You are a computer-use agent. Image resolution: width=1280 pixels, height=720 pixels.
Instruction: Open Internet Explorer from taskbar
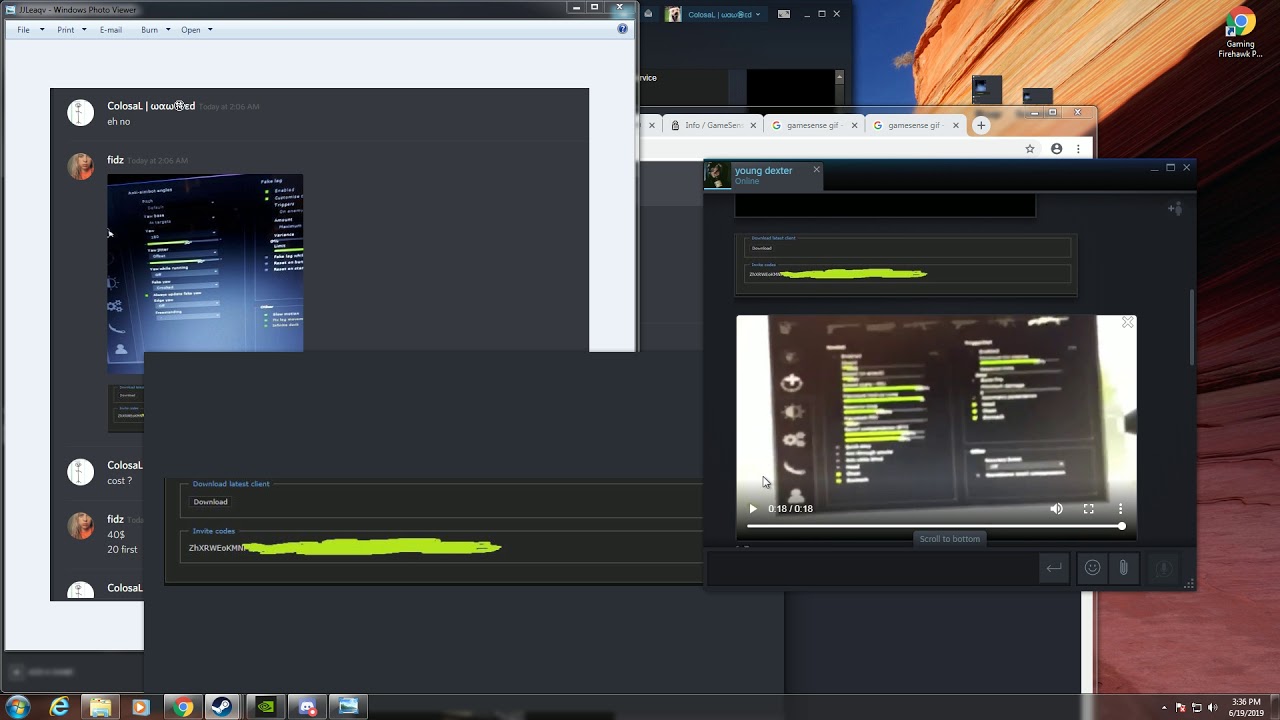coord(60,707)
